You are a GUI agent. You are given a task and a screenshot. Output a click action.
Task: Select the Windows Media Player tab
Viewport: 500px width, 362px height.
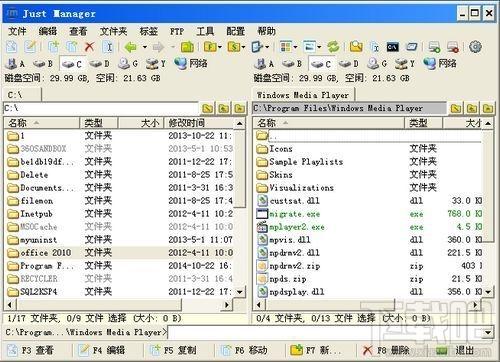[x=303, y=95]
